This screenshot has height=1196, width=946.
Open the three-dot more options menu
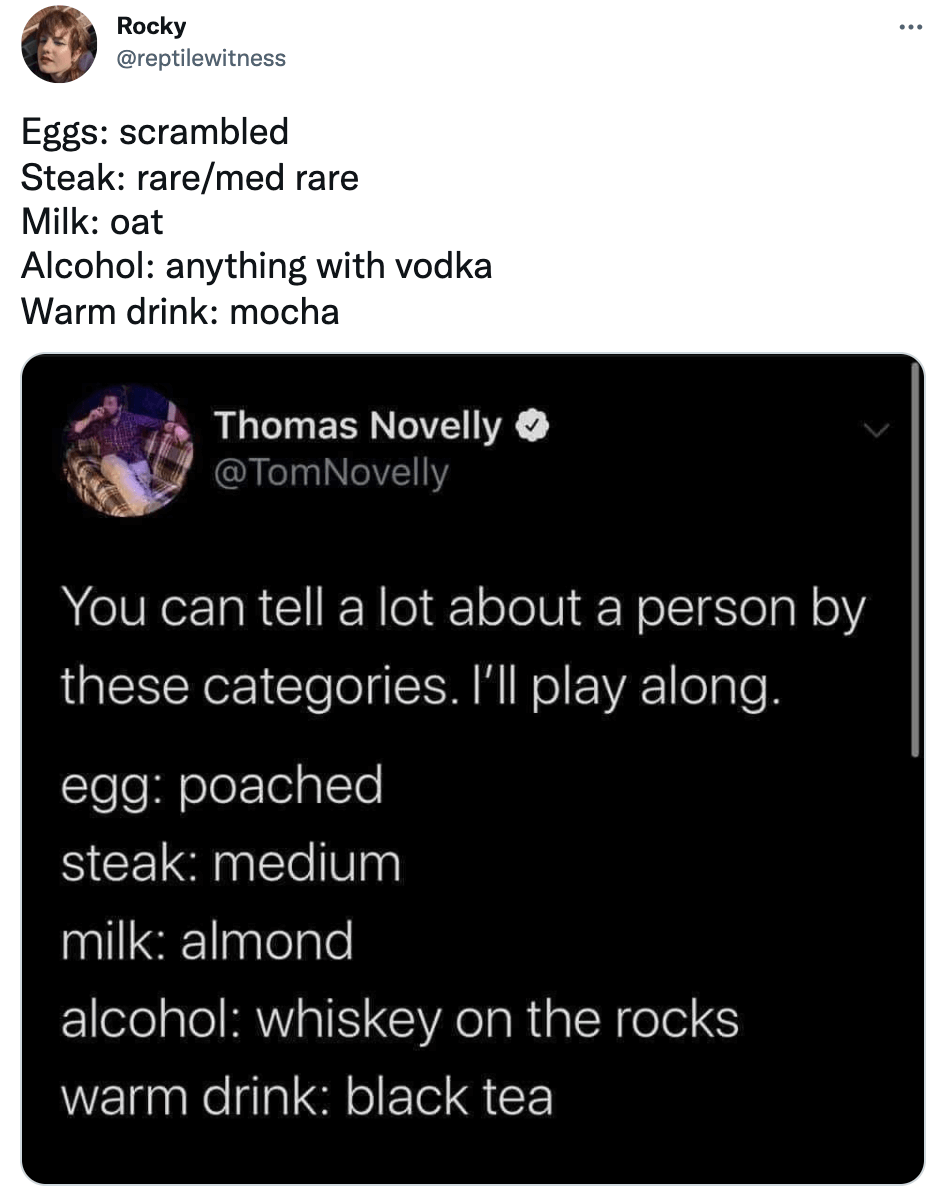(x=908, y=27)
